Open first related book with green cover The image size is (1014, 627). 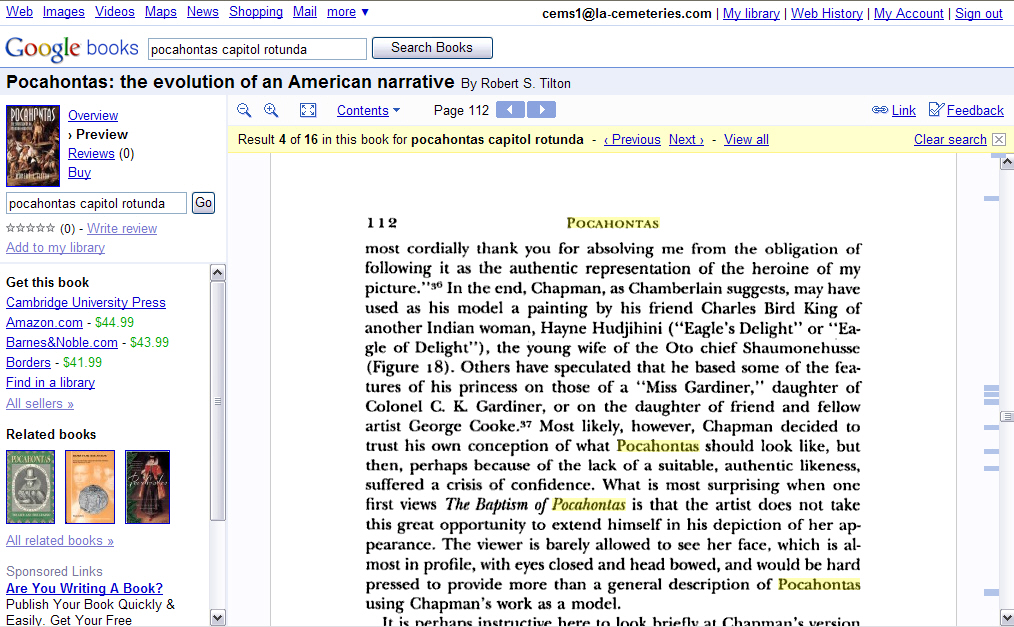click(x=30, y=487)
